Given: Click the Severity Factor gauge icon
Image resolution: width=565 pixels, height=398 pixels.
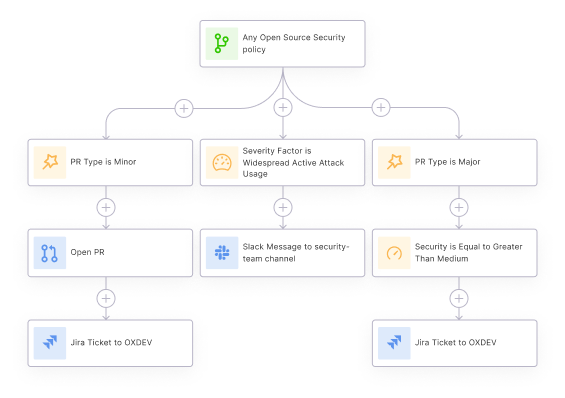Looking at the screenshot, I should click(x=222, y=162).
